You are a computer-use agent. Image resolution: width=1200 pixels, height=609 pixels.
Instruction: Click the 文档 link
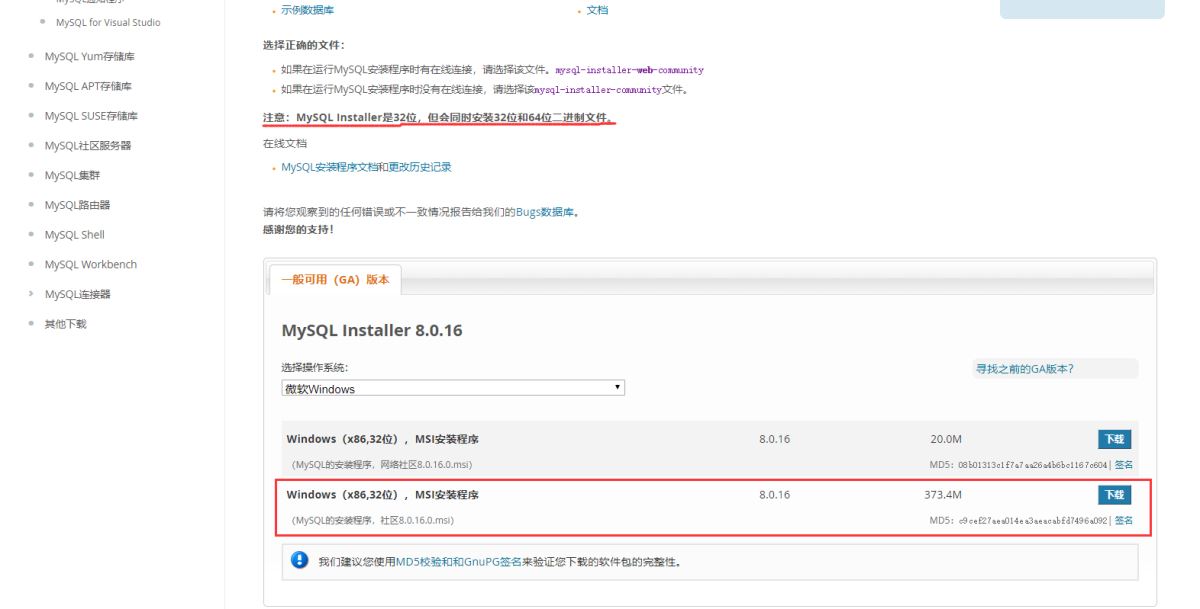coord(597,10)
